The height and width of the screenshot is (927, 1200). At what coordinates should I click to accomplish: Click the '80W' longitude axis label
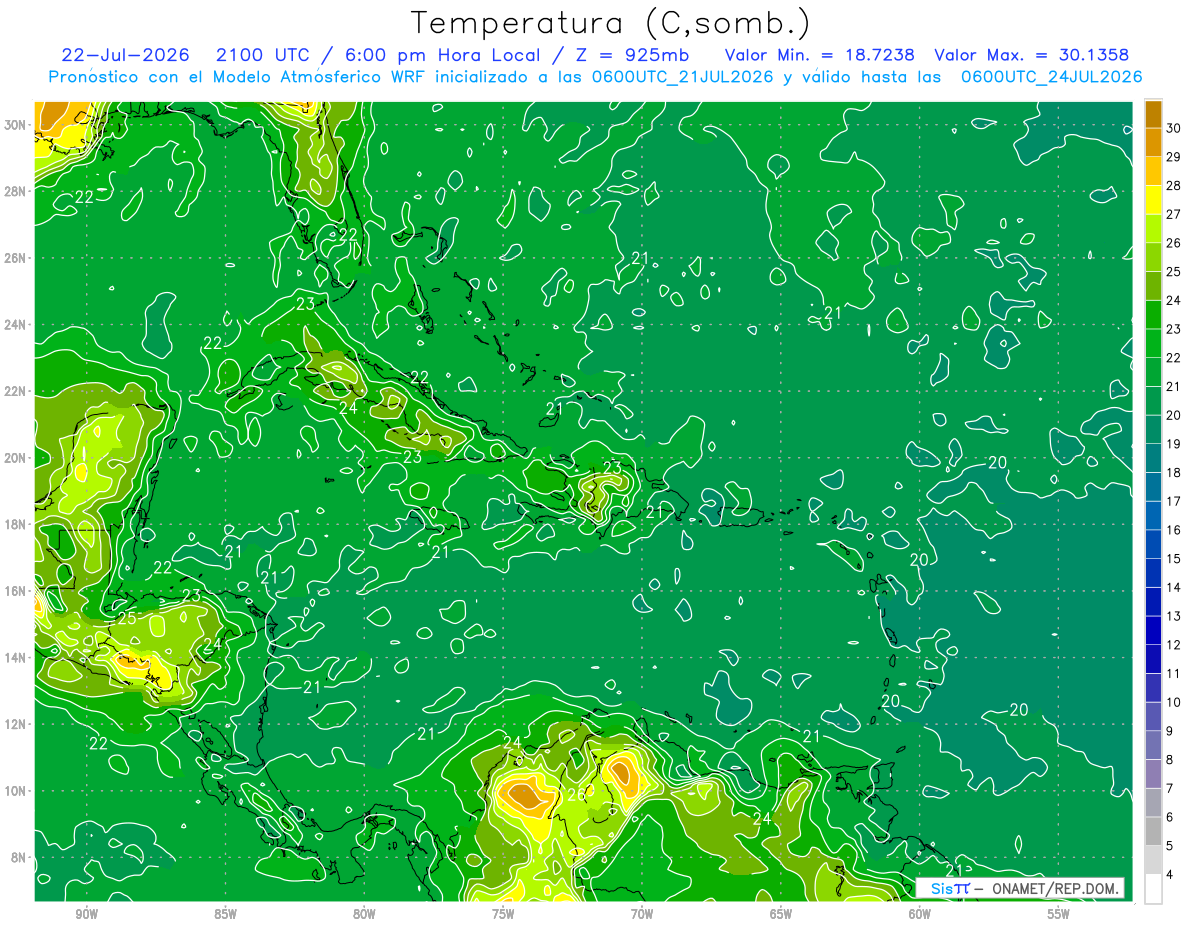[x=364, y=914]
